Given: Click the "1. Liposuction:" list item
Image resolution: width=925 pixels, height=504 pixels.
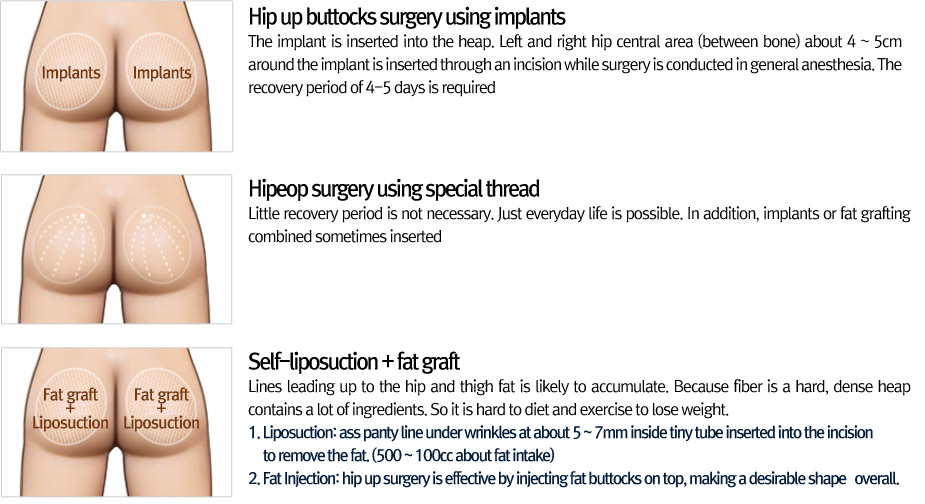Looking at the screenshot, I should [x=560, y=433].
